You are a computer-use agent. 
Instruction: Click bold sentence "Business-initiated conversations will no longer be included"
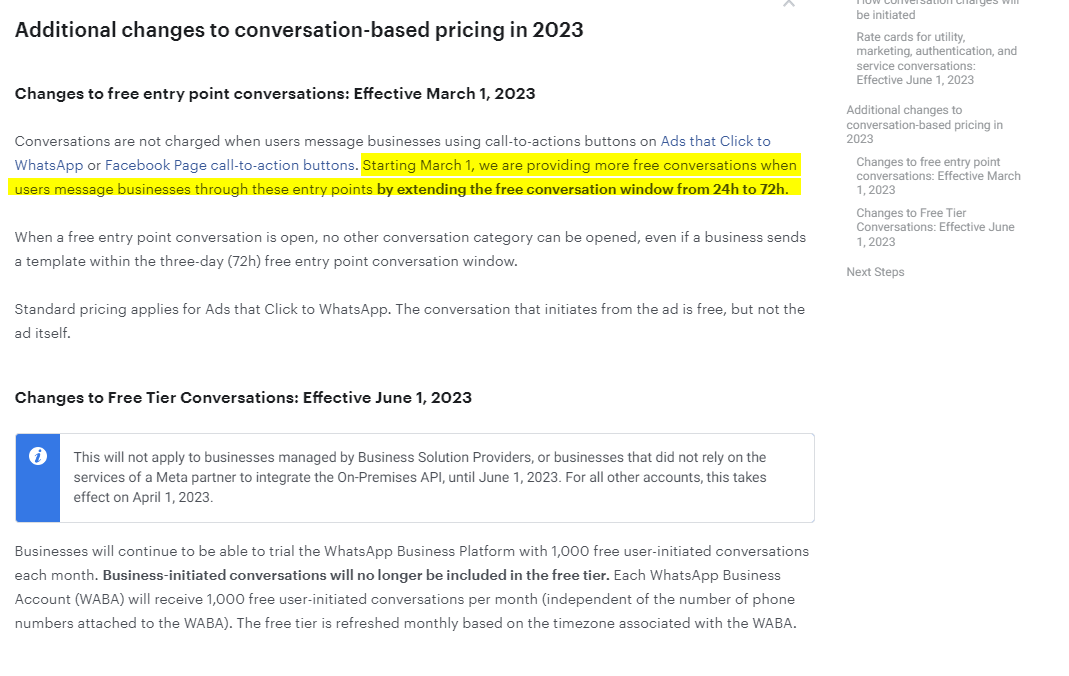click(x=355, y=575)
